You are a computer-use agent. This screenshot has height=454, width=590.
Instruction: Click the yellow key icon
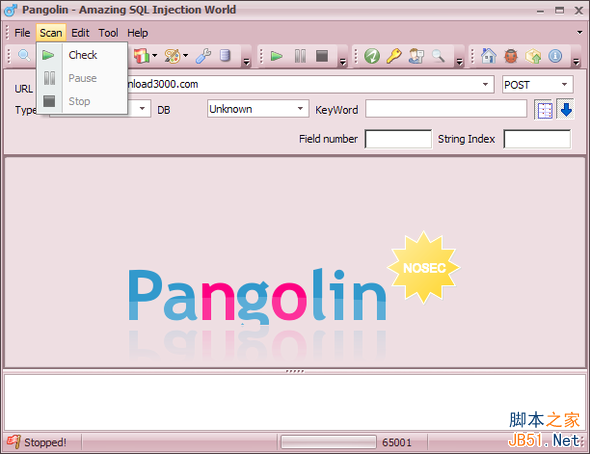point(394,56)
